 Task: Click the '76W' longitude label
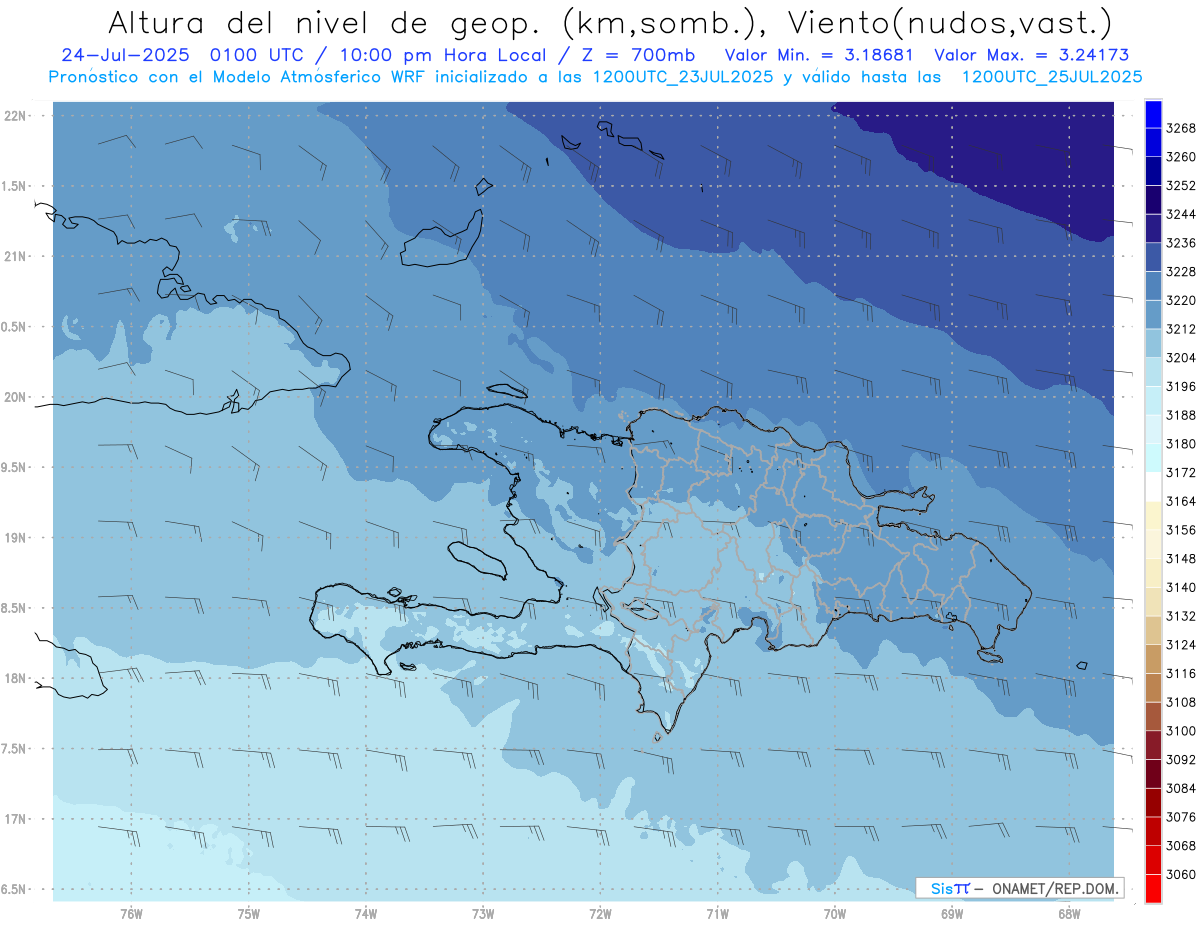point(131,913)
